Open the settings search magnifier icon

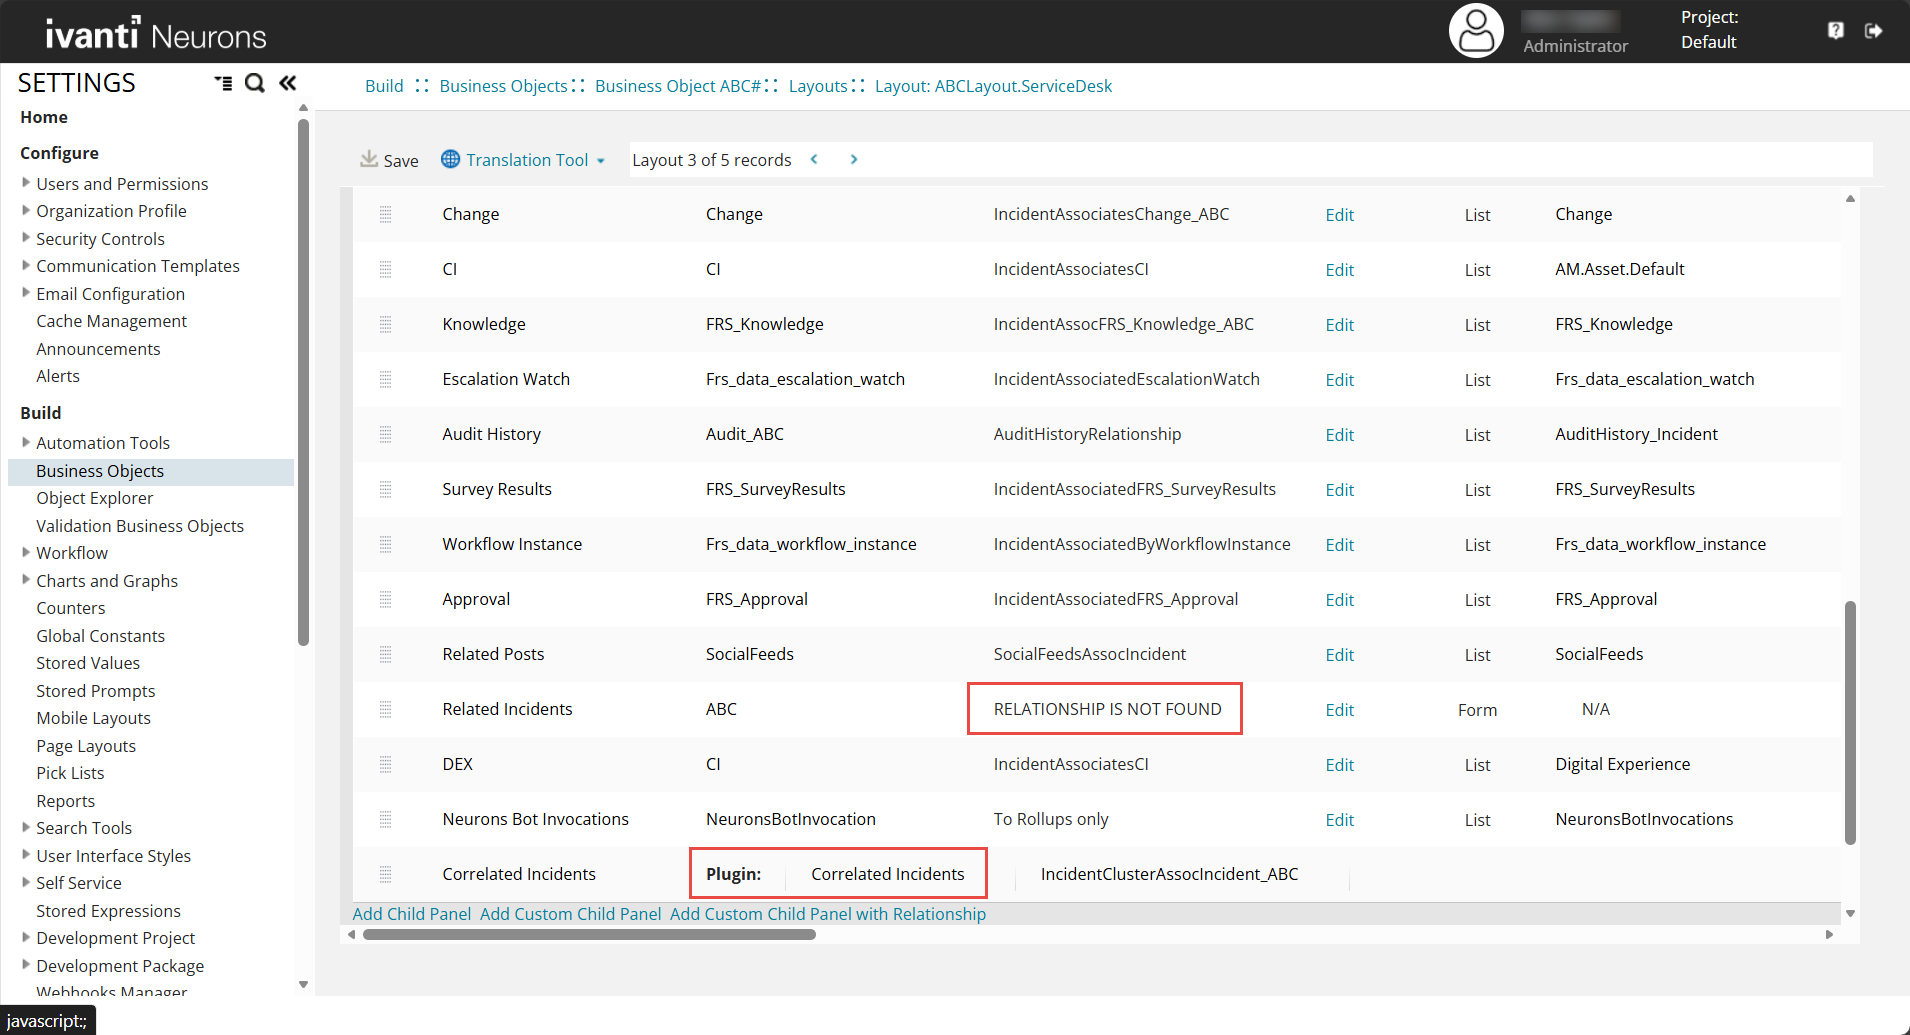click(x=255, y=83)
